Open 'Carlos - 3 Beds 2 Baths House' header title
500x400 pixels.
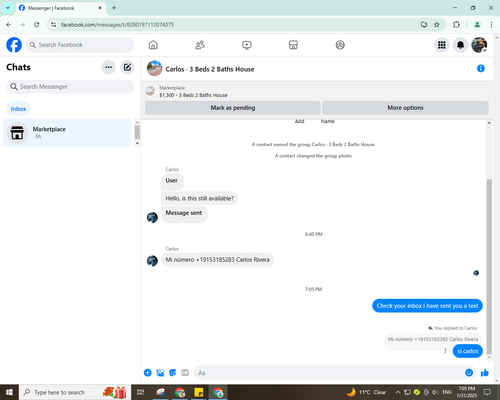click(210, 69)
